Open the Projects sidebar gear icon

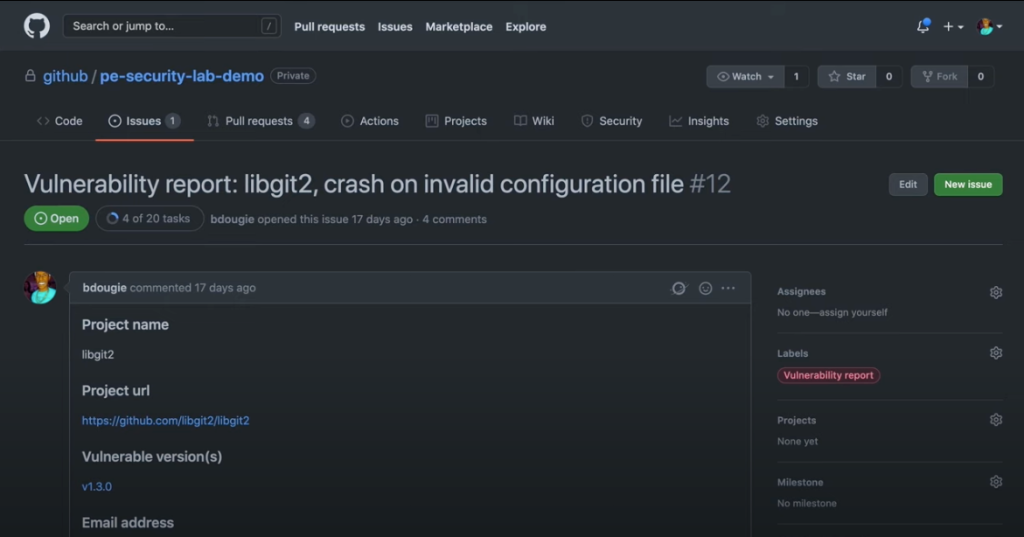tap(995, 420)
